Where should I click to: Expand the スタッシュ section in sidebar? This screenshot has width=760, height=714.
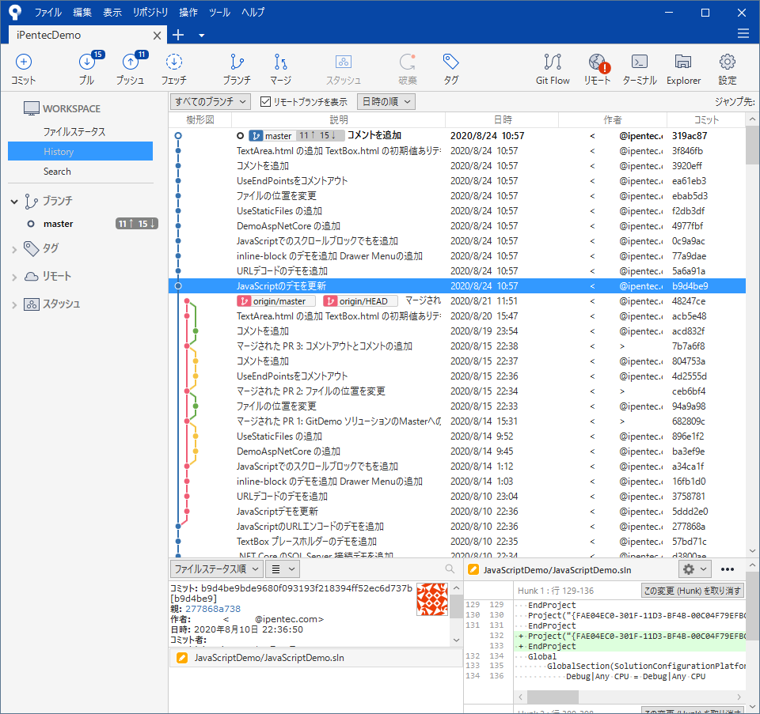(15, 304)
